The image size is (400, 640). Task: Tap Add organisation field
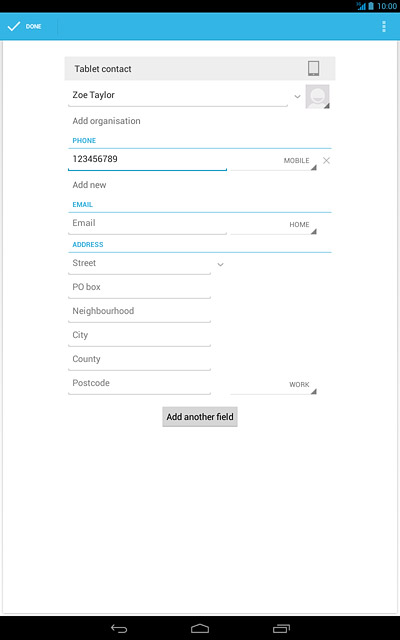(107, 121)
